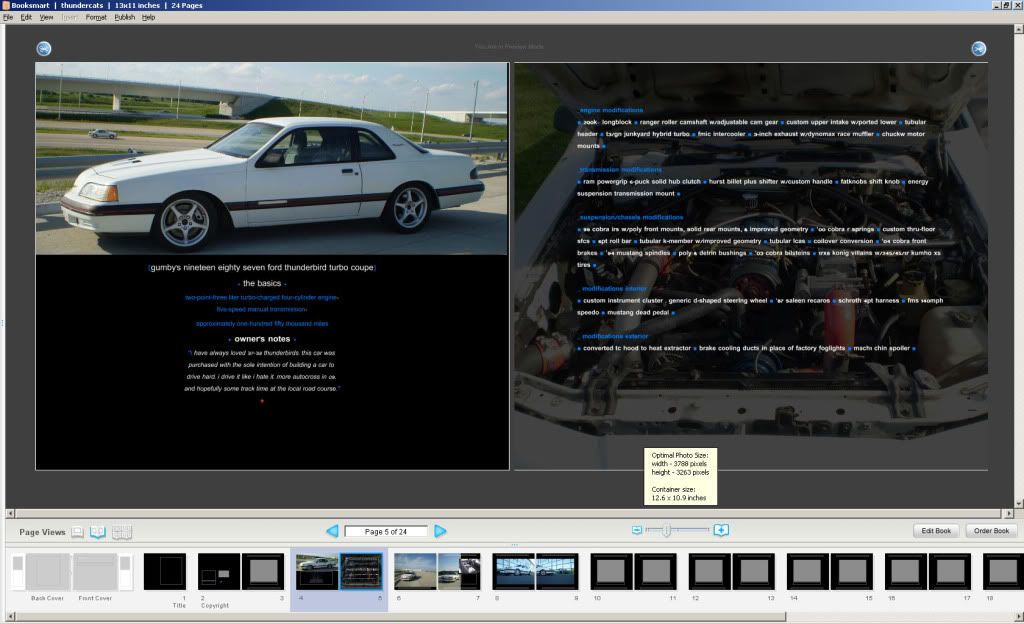
Task: Go to previous page with blue left arrow
Action: (x=332, y=531)
